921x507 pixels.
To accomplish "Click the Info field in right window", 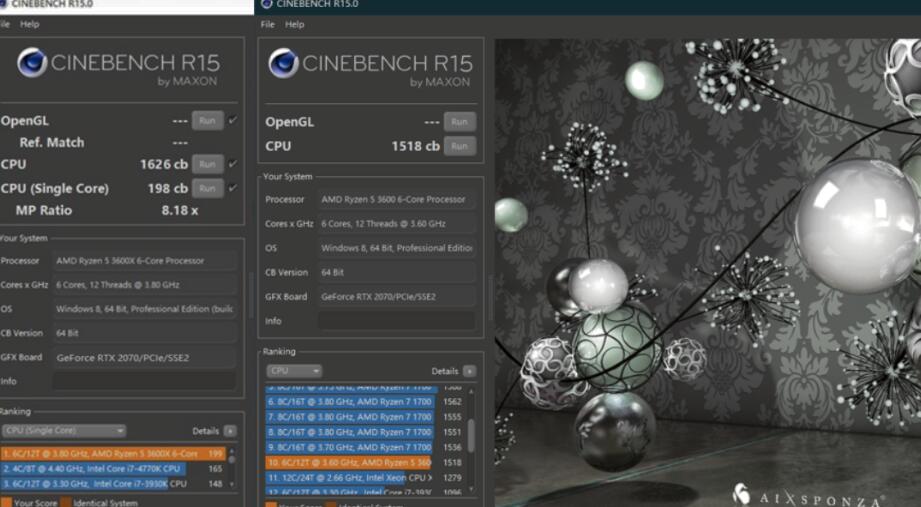I will (x=396, y=321).
